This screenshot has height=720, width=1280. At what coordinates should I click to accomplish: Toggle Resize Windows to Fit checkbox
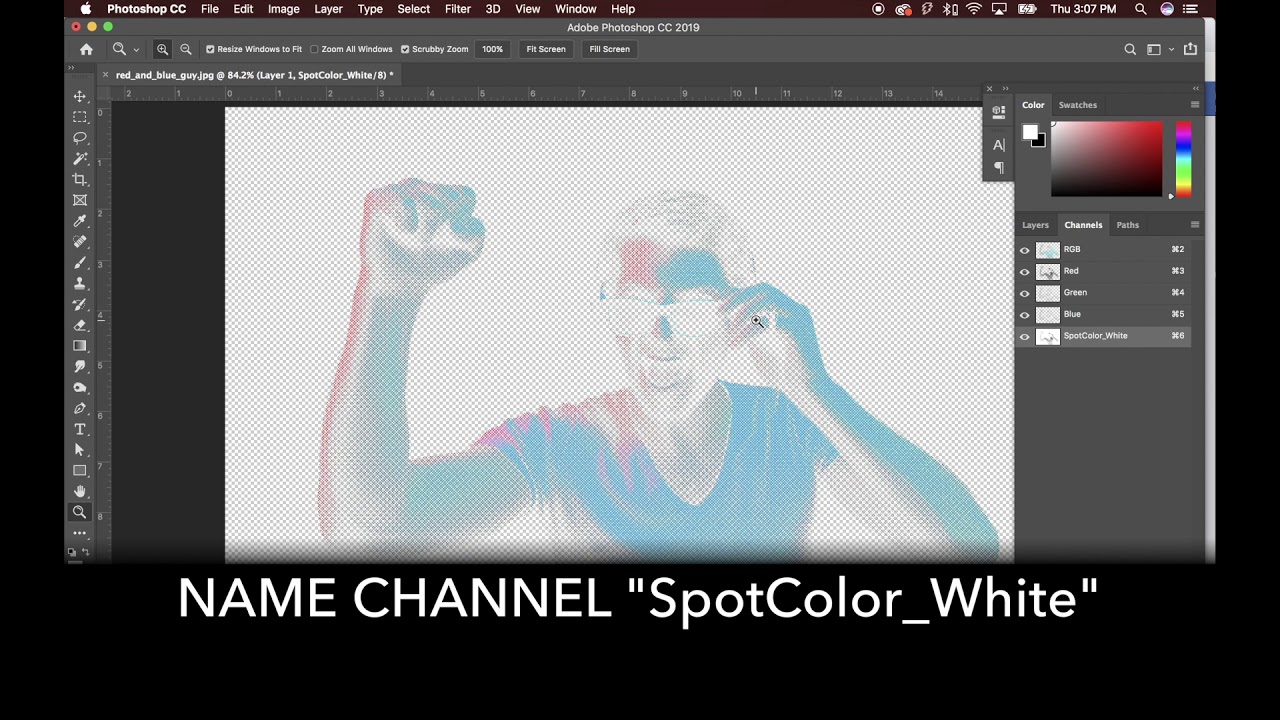(x=210, y=49)
